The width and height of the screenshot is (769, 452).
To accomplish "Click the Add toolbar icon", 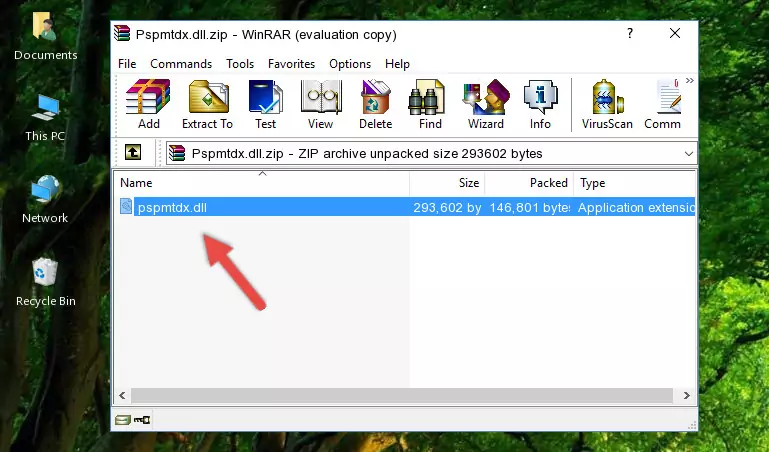I will pyautogui.click(x=148, y=104).
